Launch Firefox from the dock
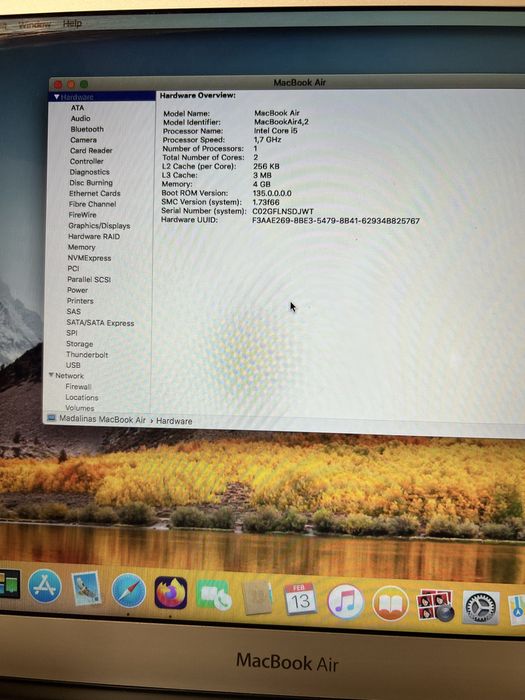The height and width of the screenshot is (700, 525). click(x=171, y=592)
